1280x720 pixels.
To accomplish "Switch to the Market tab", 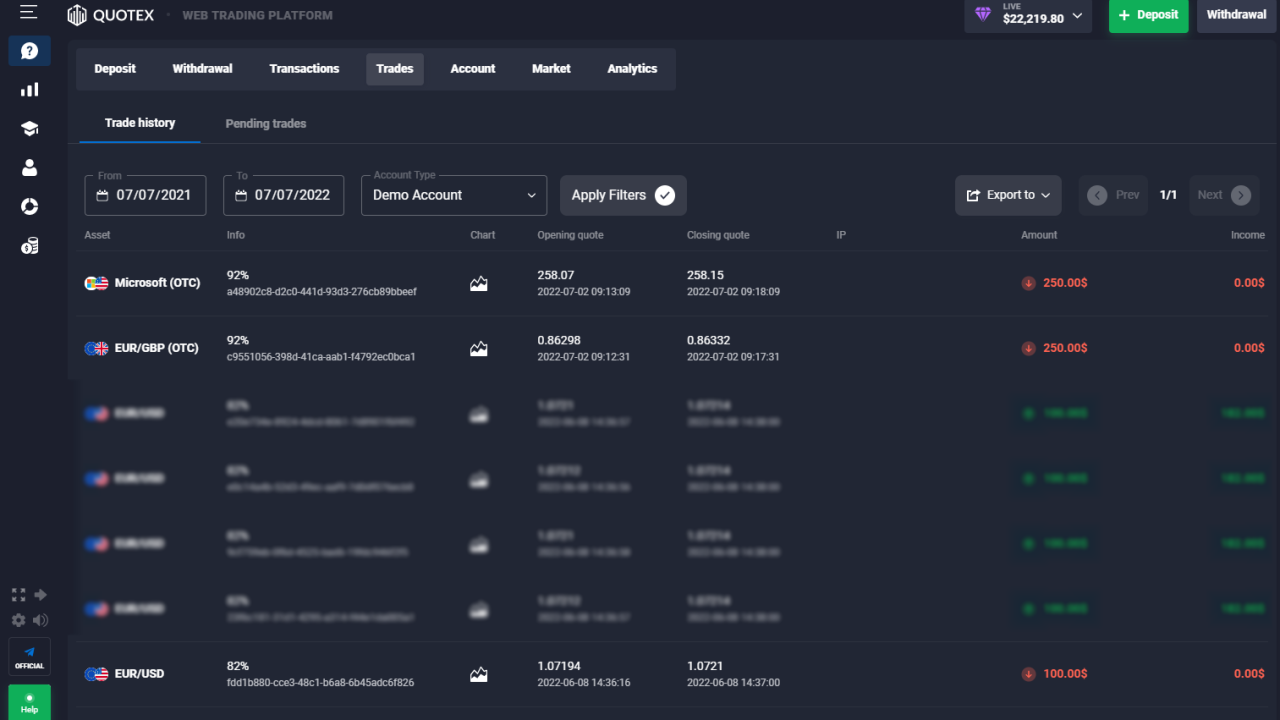I will tap(551, 69).
